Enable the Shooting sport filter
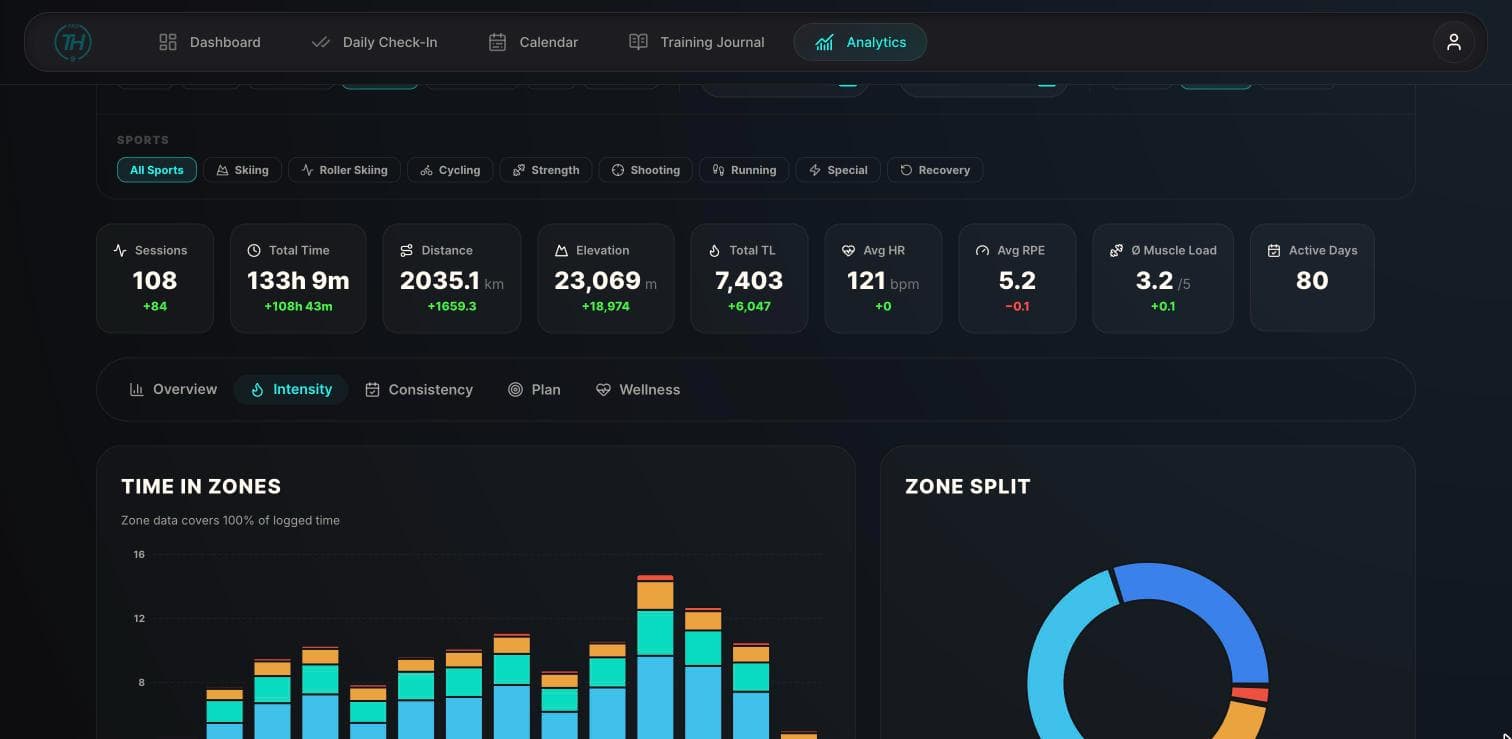 pyautogui.click(x=646, y=170)
